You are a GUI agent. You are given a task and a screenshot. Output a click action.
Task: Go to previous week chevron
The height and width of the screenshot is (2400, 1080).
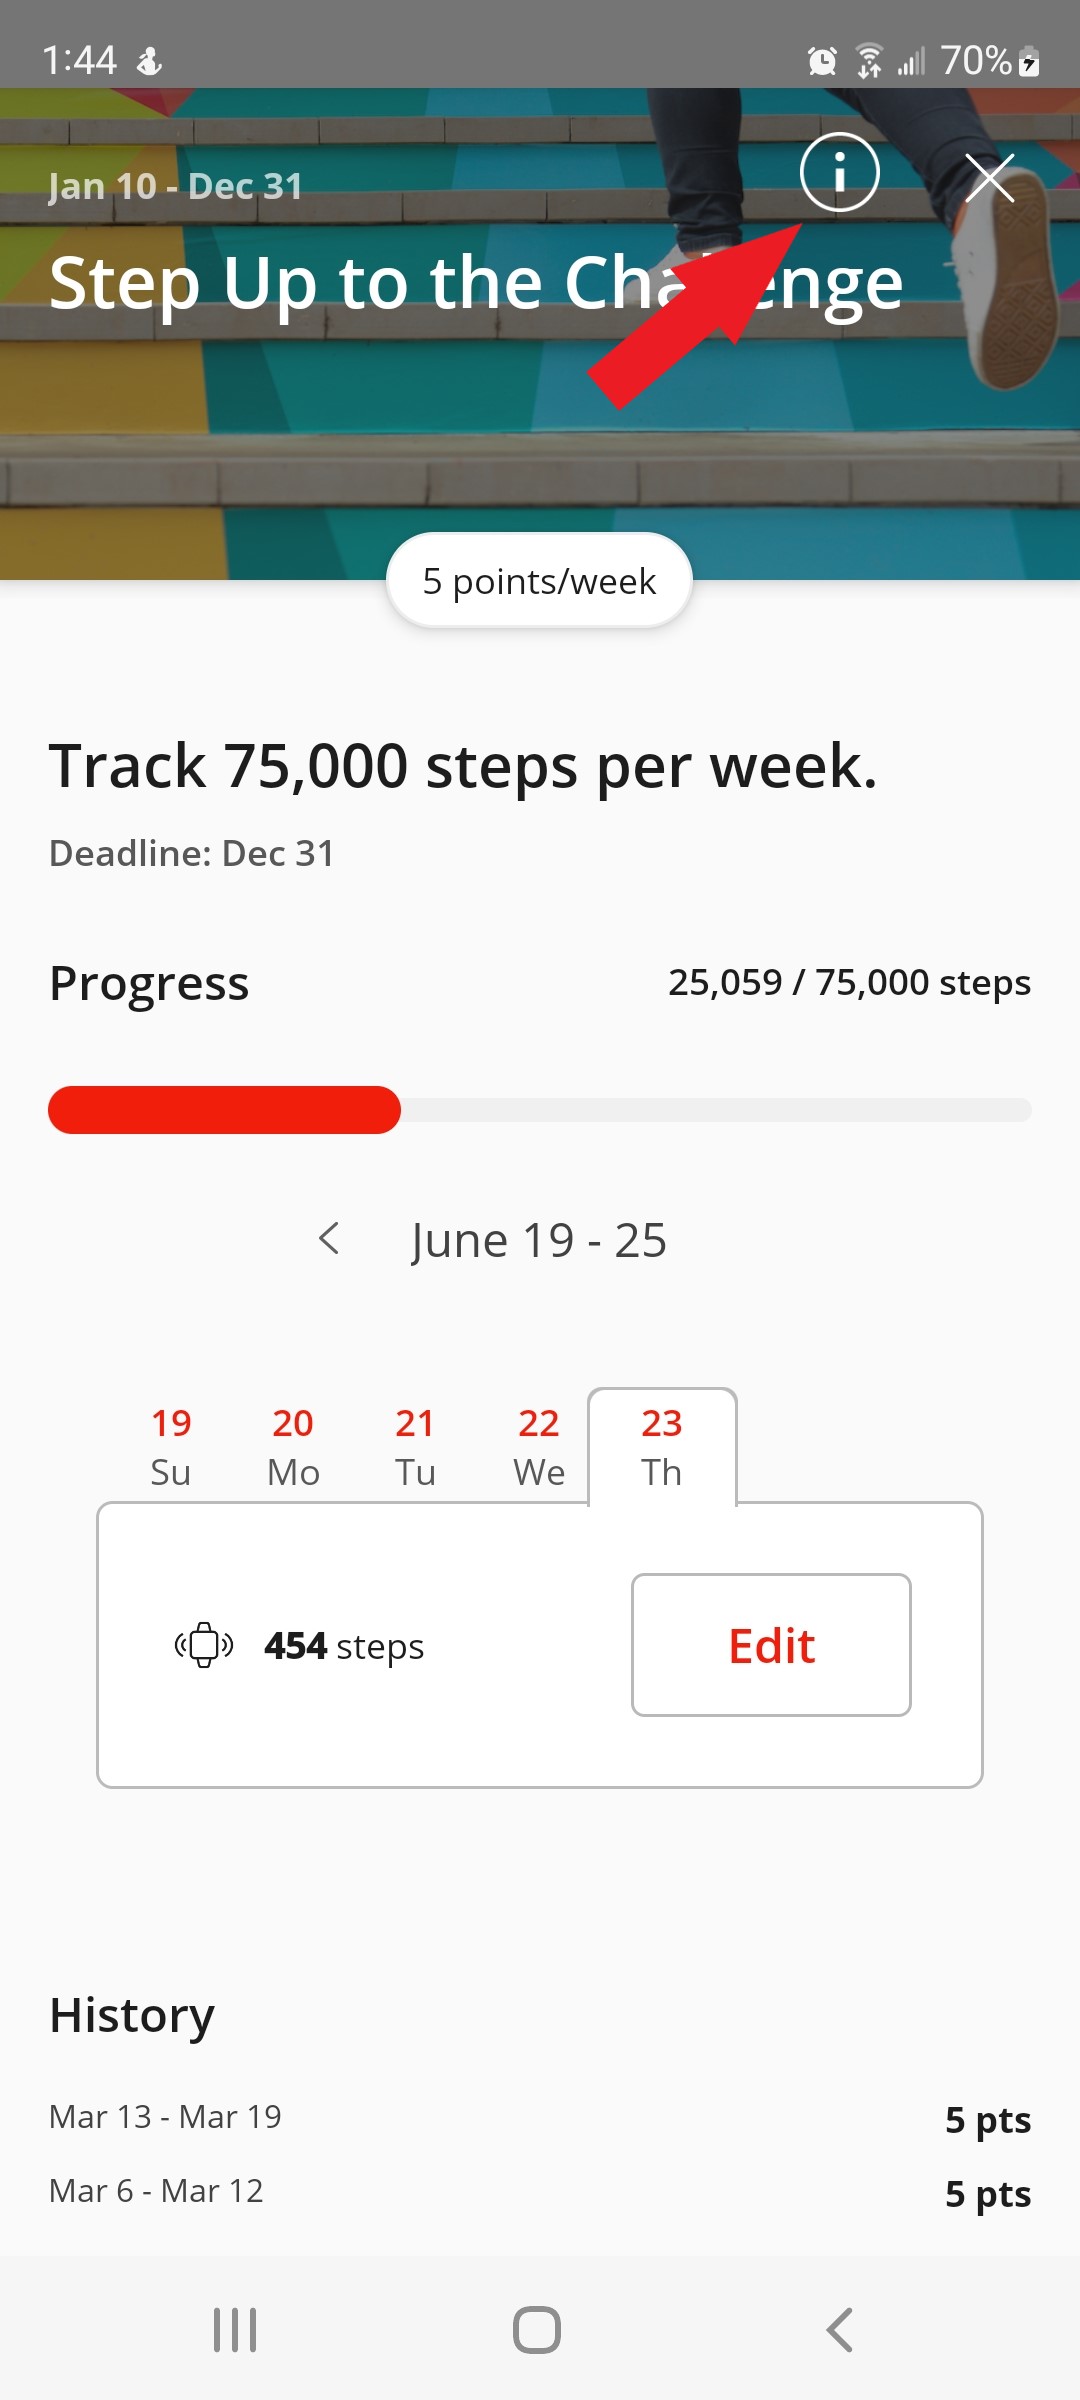point(329,1239)
